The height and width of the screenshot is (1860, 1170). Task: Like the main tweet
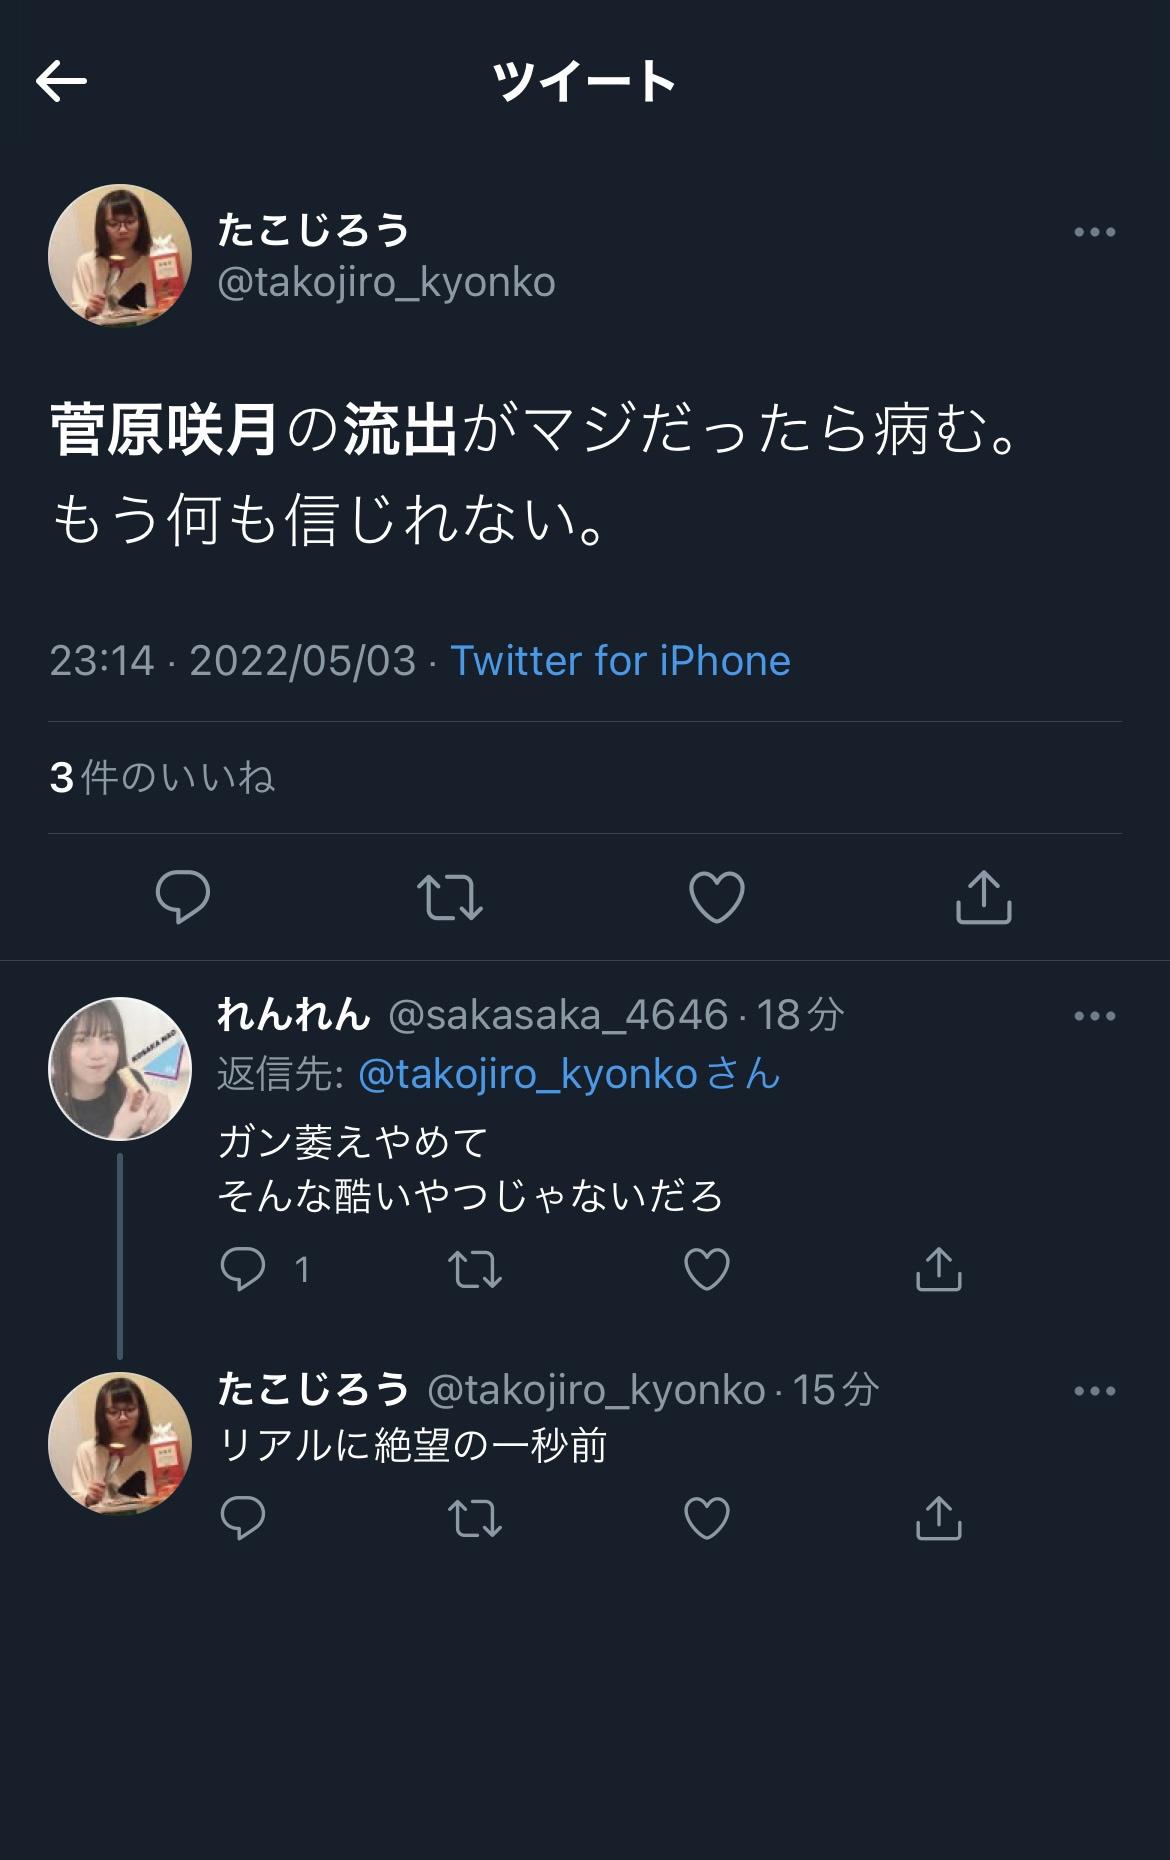pyautogui.click(x=717, y=896)
